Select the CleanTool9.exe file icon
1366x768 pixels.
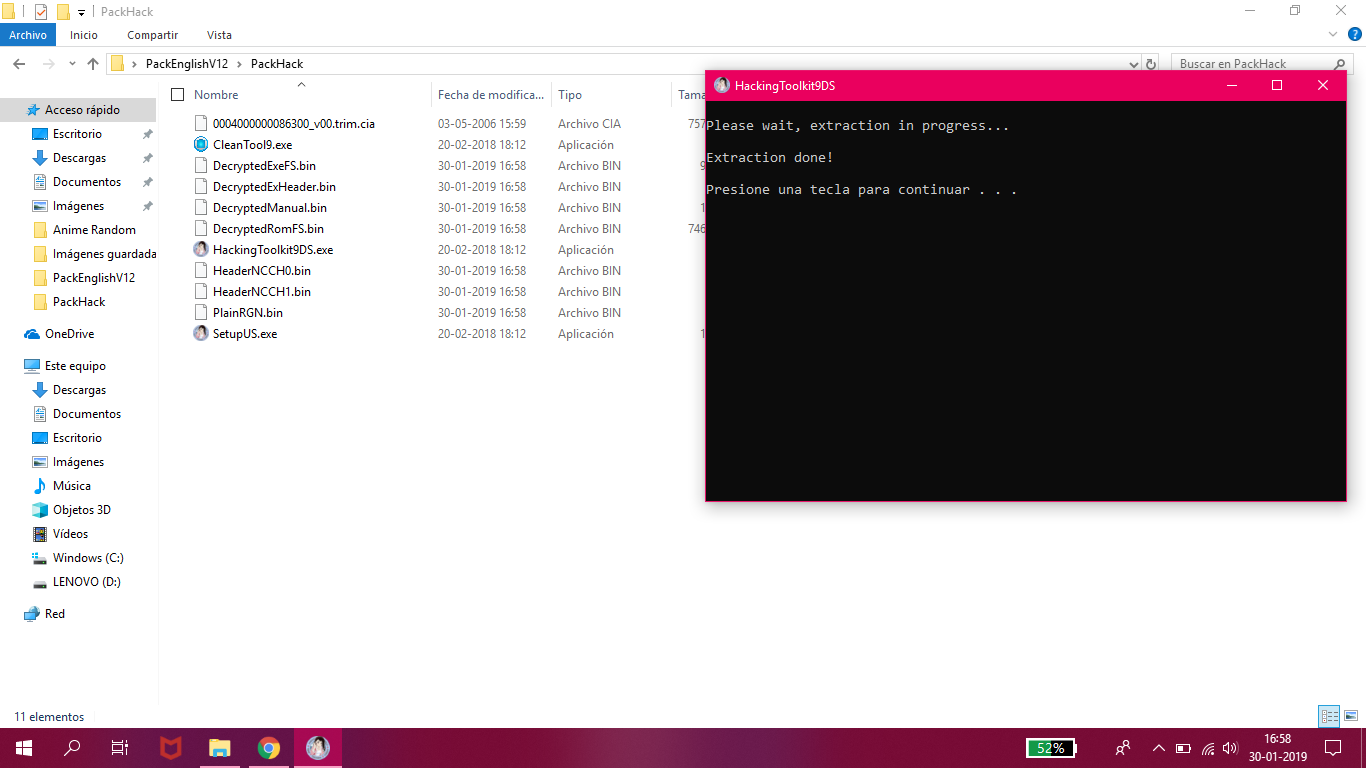click(x=201, y=145)
